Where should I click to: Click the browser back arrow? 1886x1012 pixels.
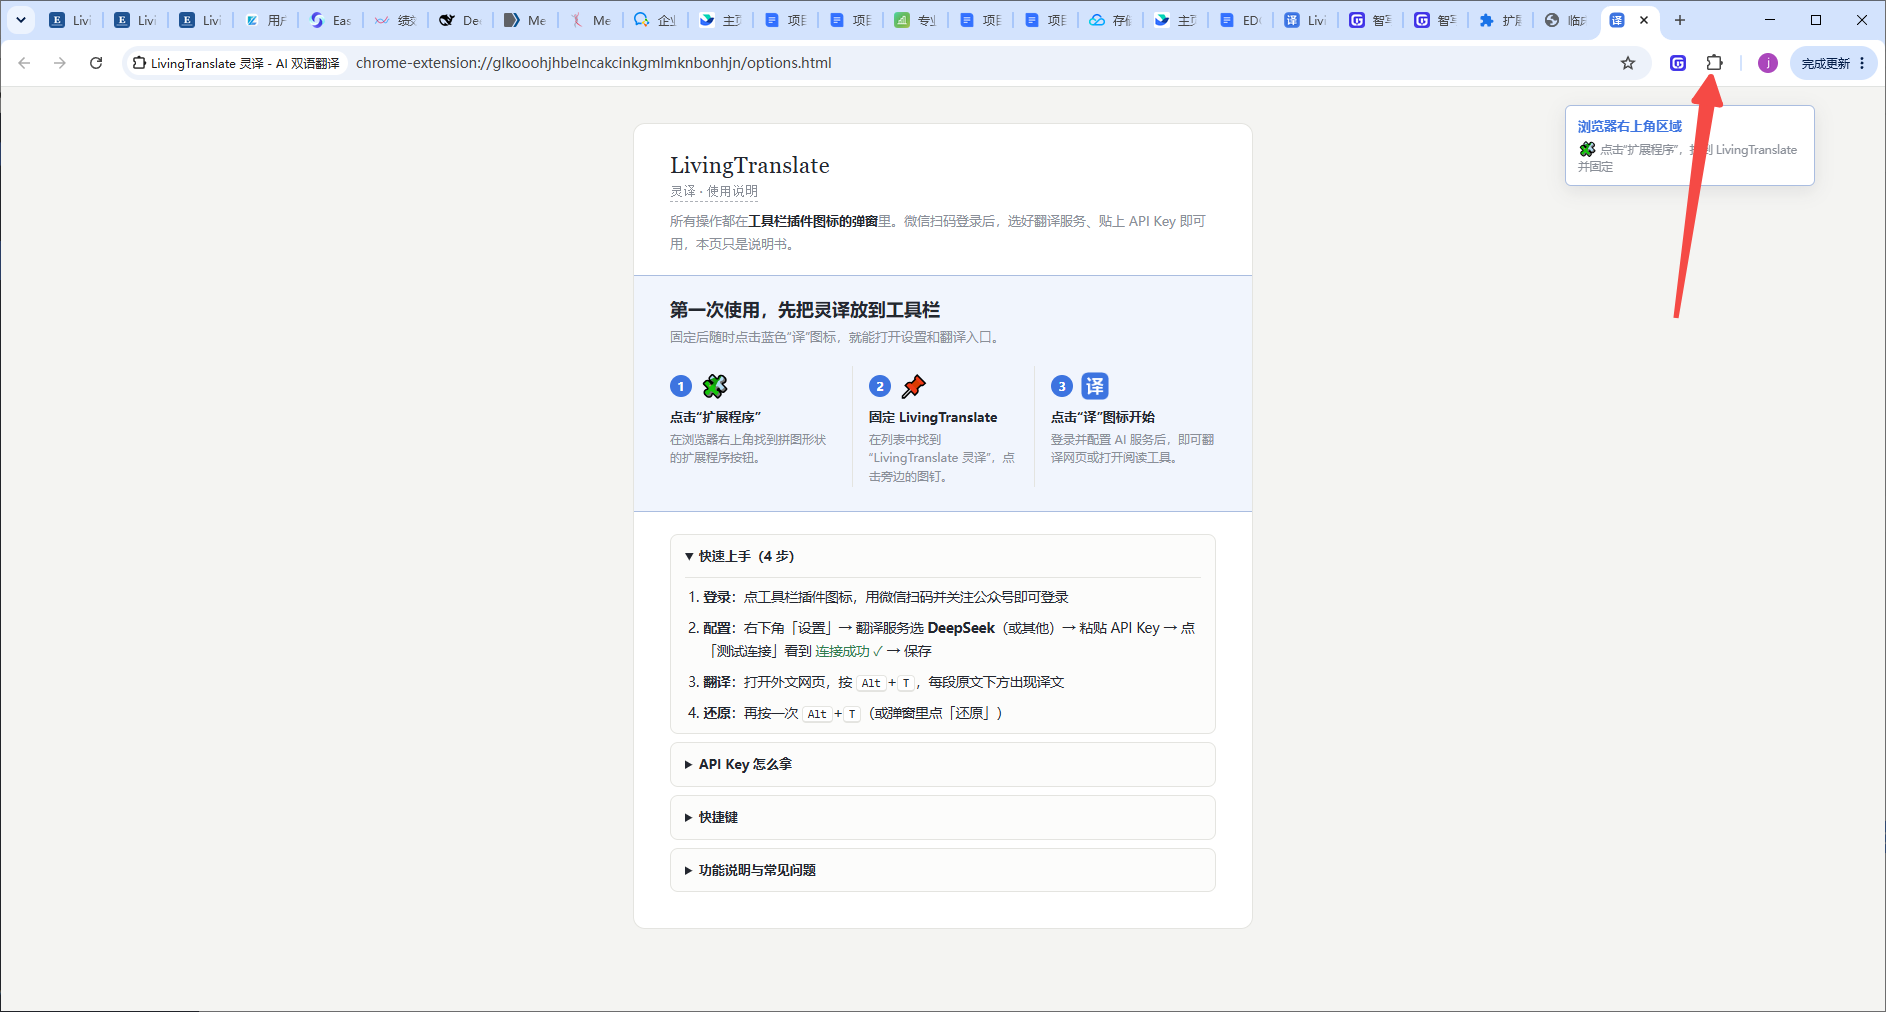pyautogui.click(x=24, y=63)
